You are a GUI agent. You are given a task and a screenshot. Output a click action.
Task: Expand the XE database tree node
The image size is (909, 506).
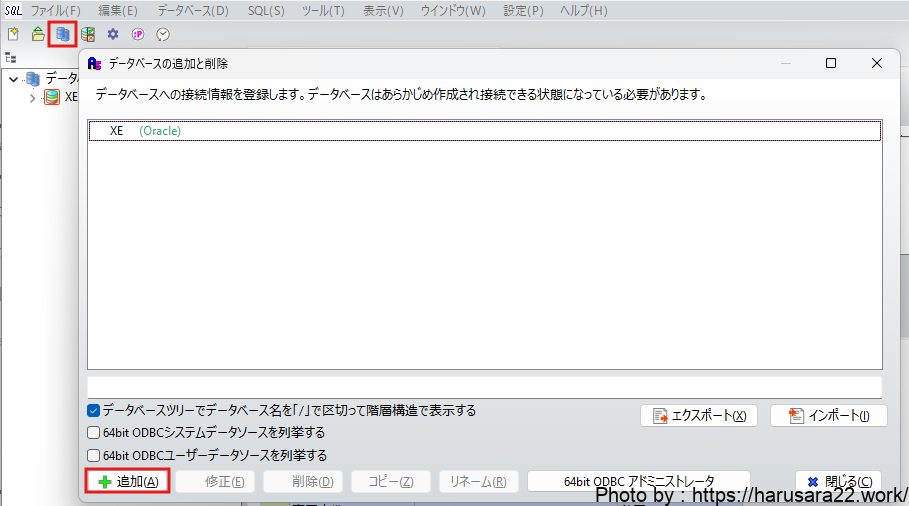[x=33, y=98]
